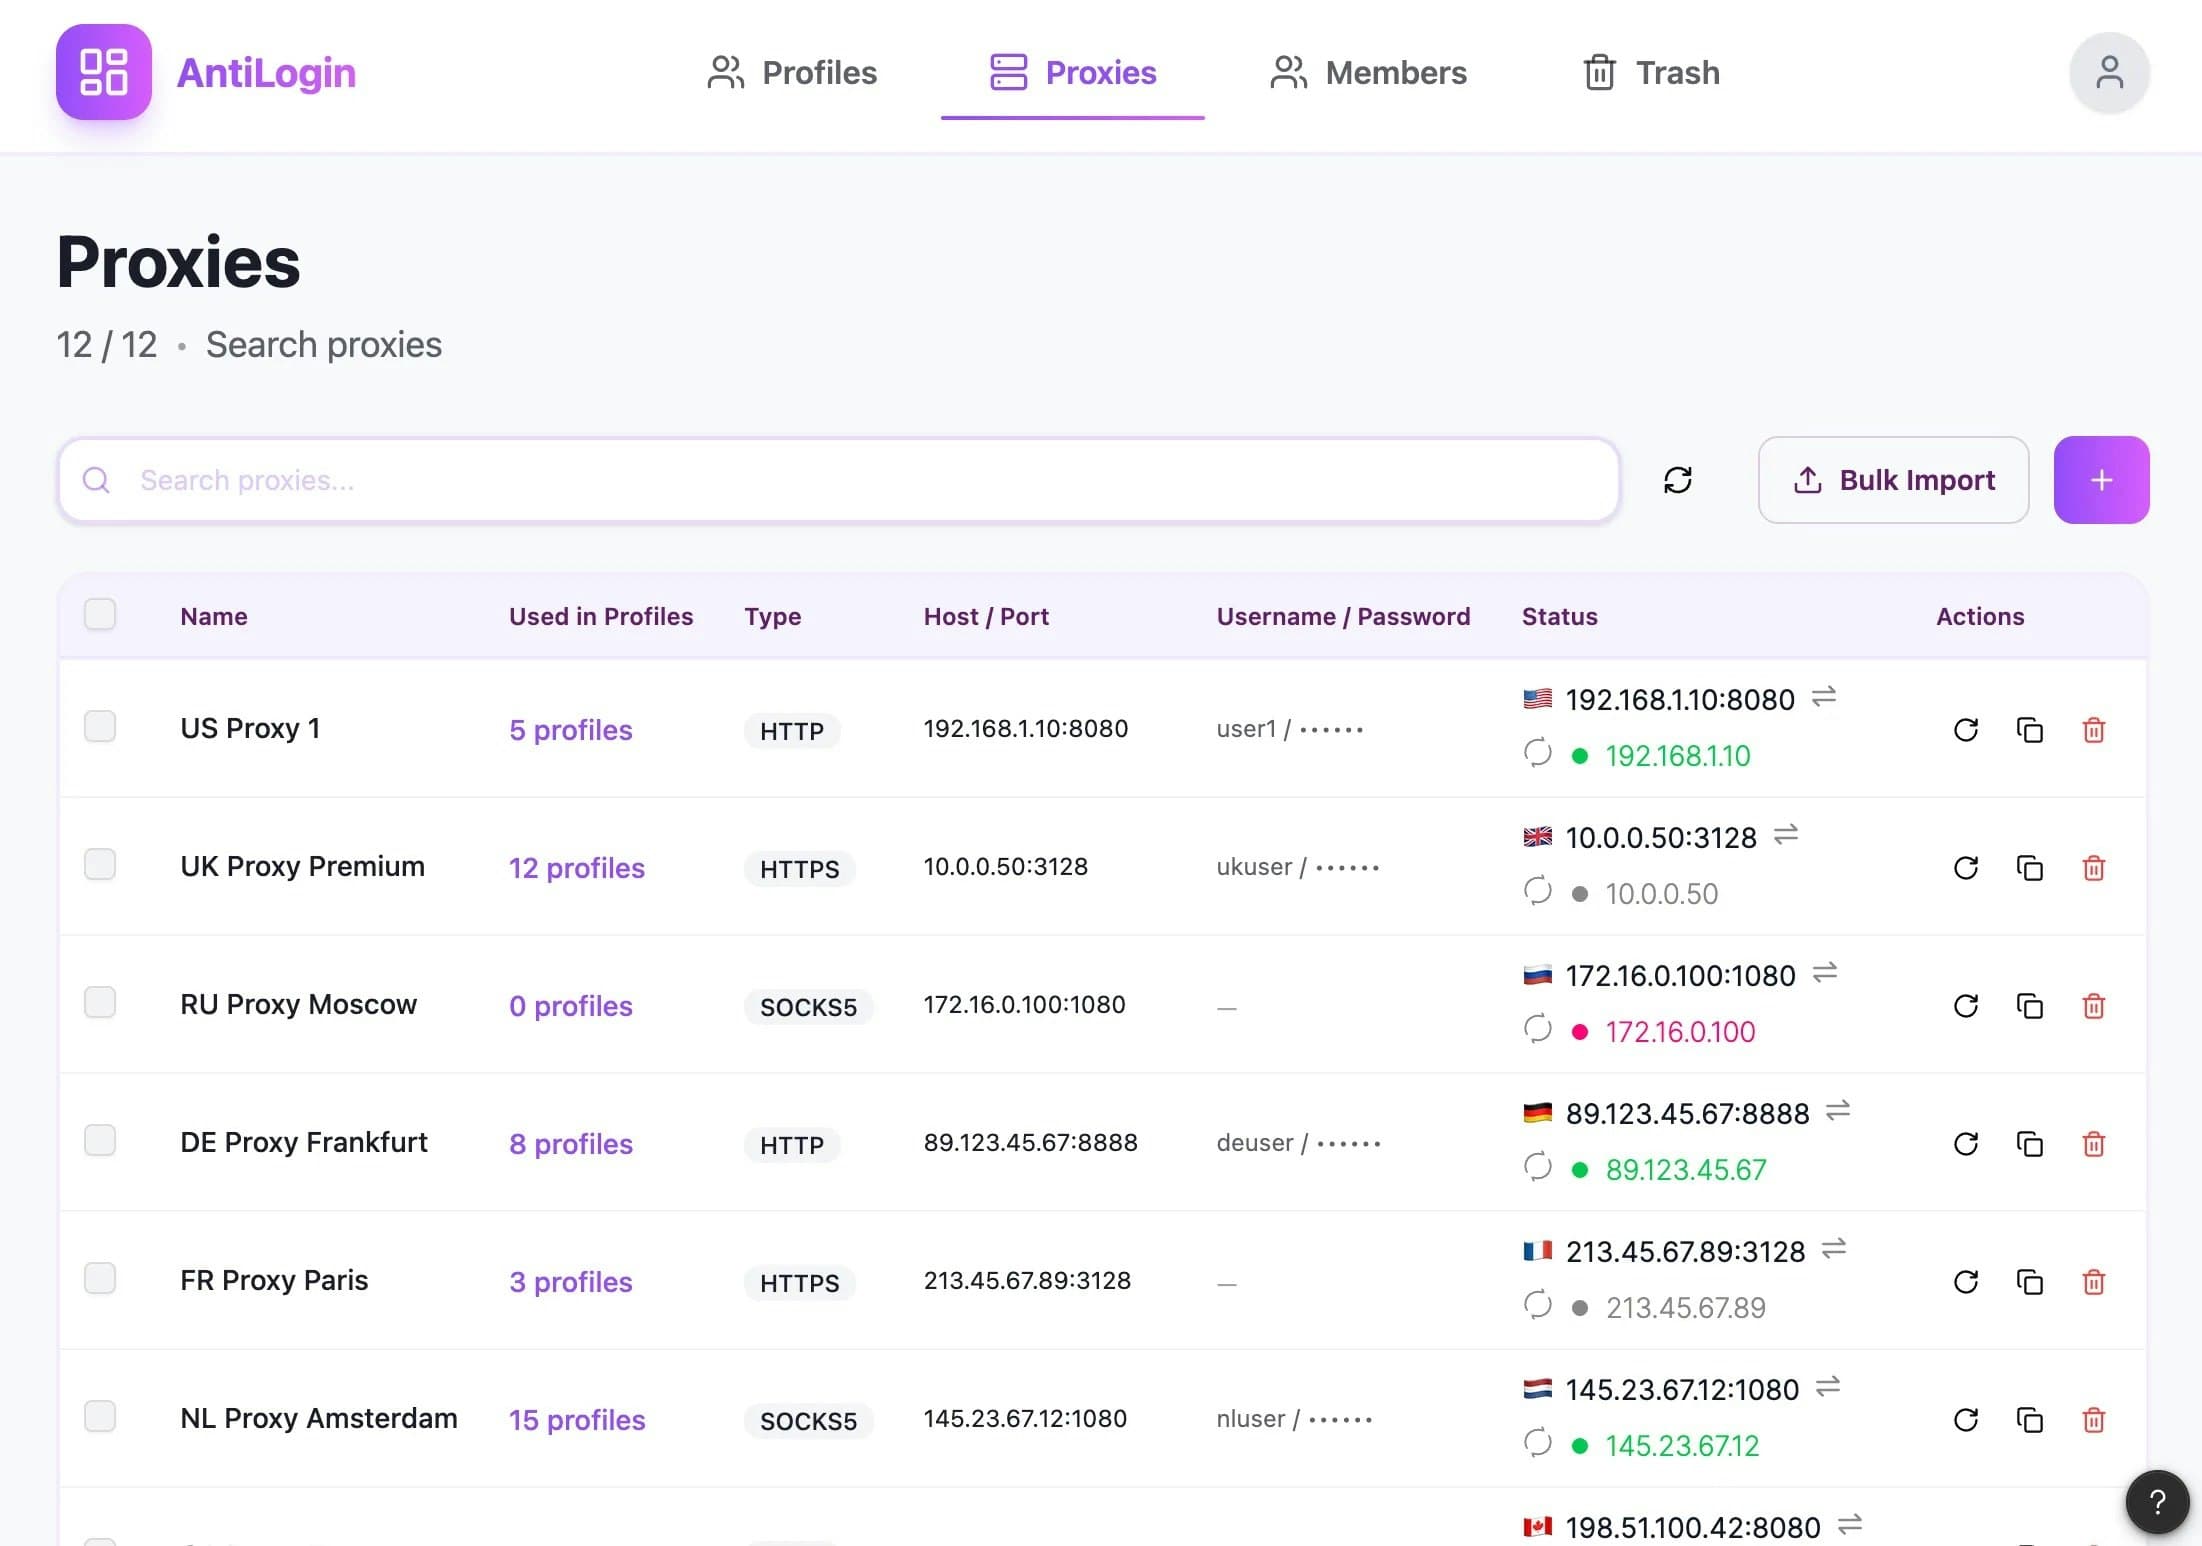Screen dimensions: 2202x1546
Task: Open the add new proxy plus button
Action: click(x=2100, y=480)
